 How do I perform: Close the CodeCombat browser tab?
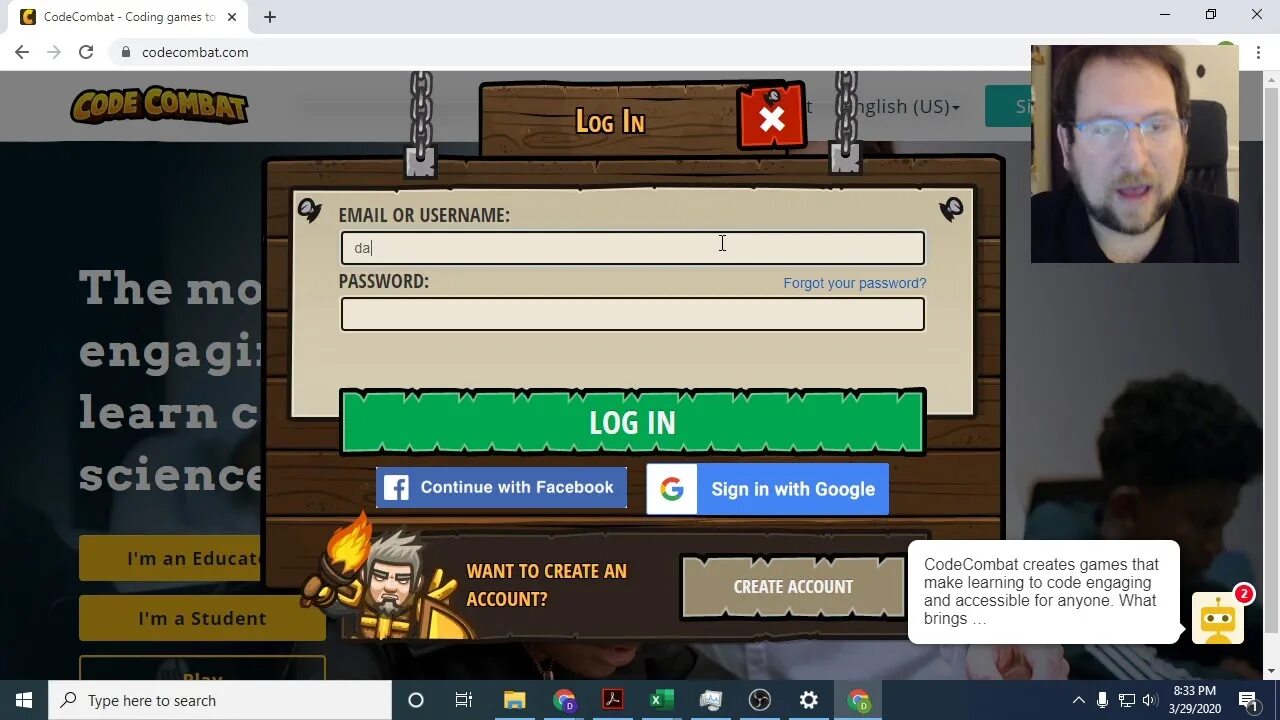coord(232,17)
